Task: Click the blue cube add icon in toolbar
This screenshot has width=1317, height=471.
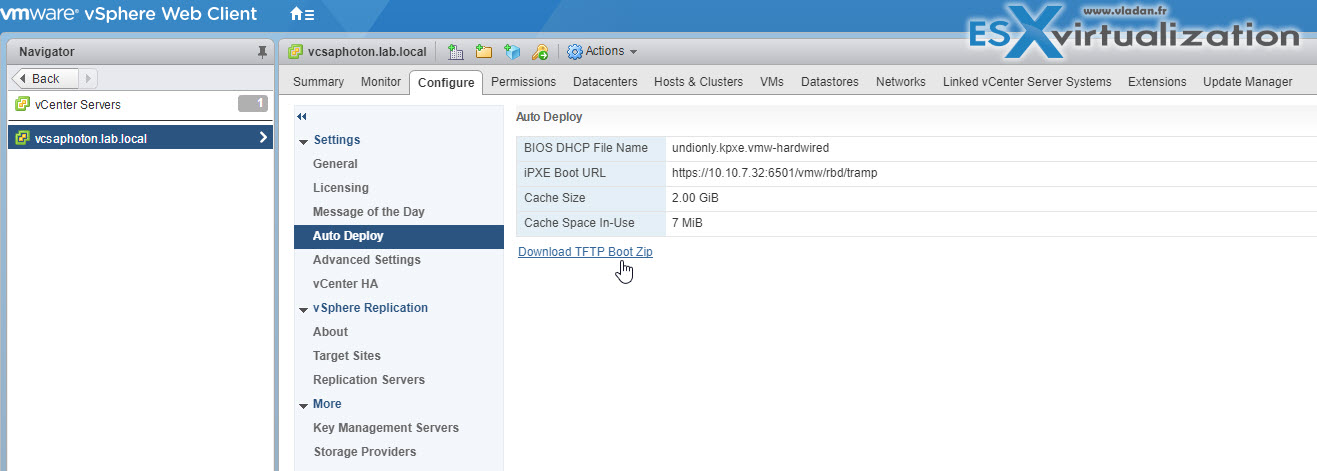Action: point(512,52)
